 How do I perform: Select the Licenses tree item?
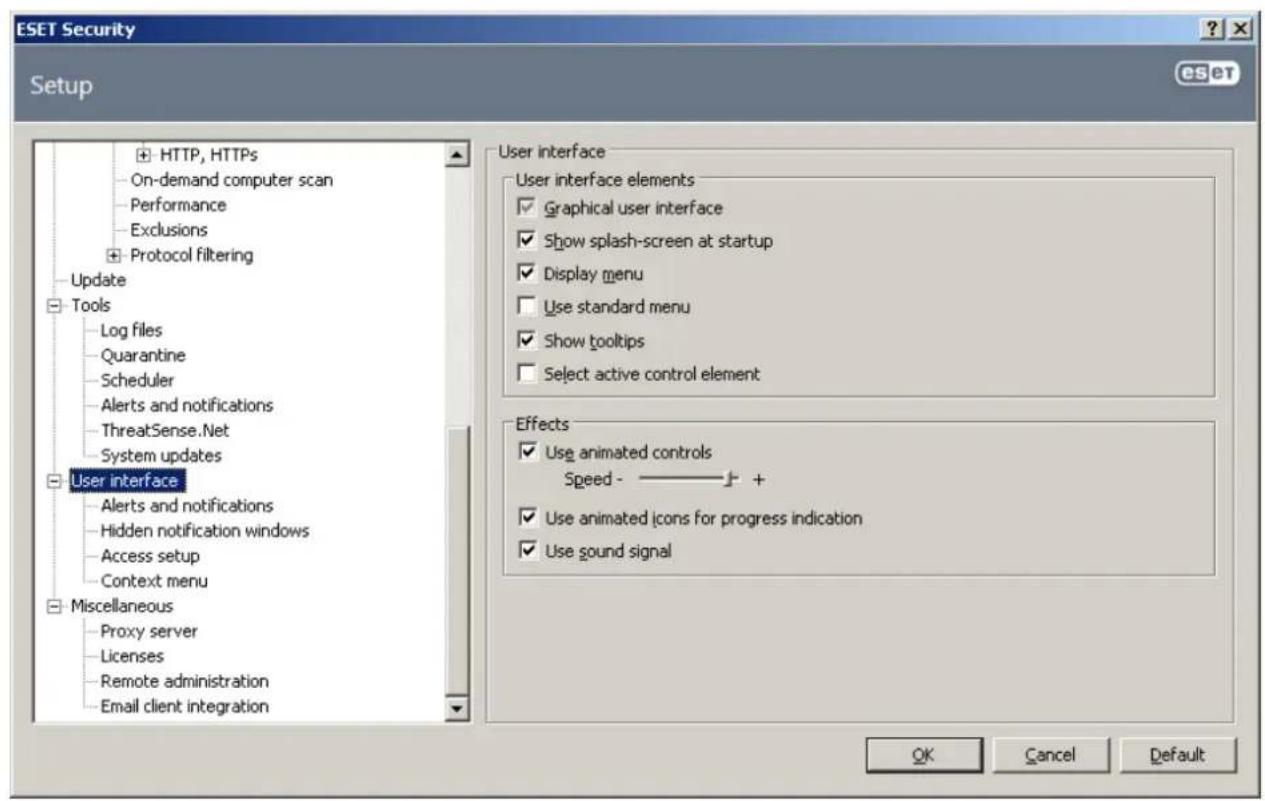pyautogui.click(x=132, y=656)
